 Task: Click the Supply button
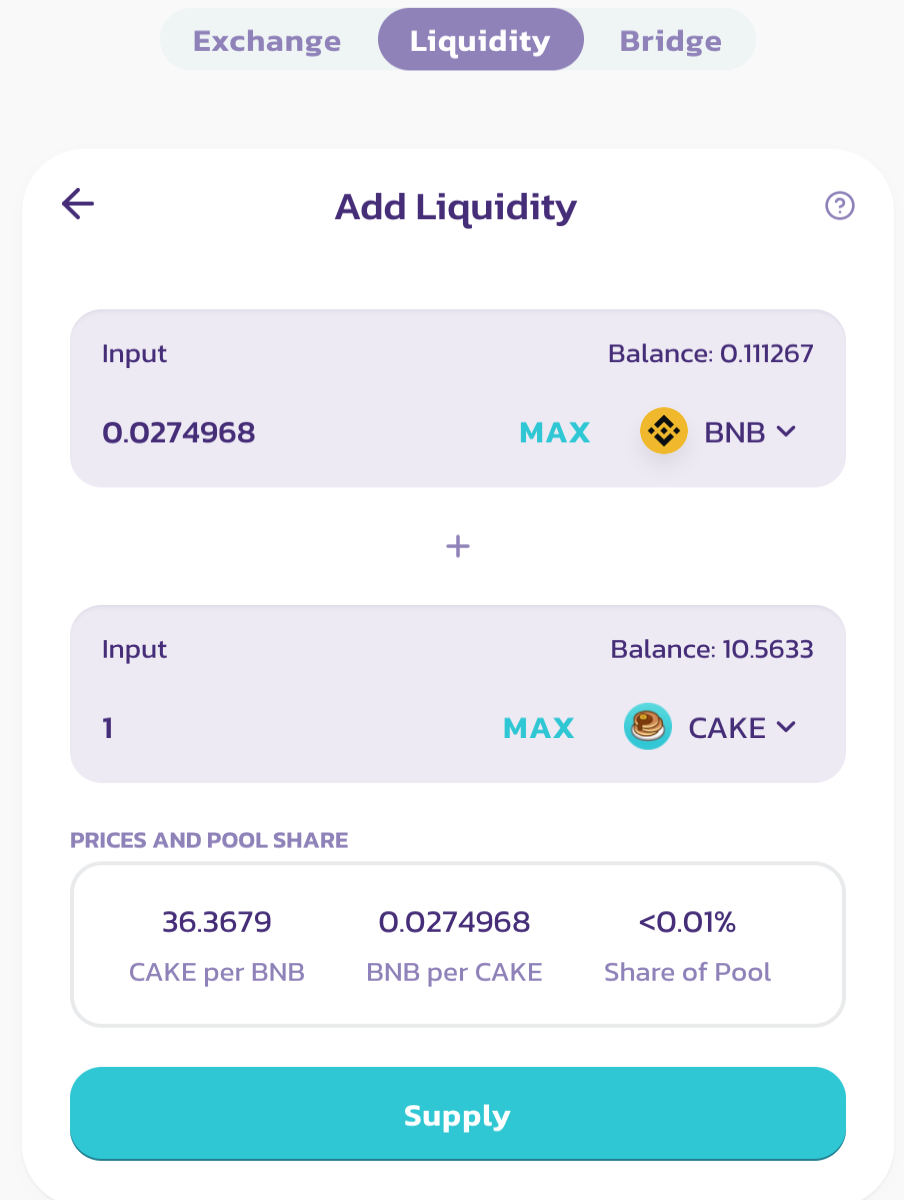458,1115
